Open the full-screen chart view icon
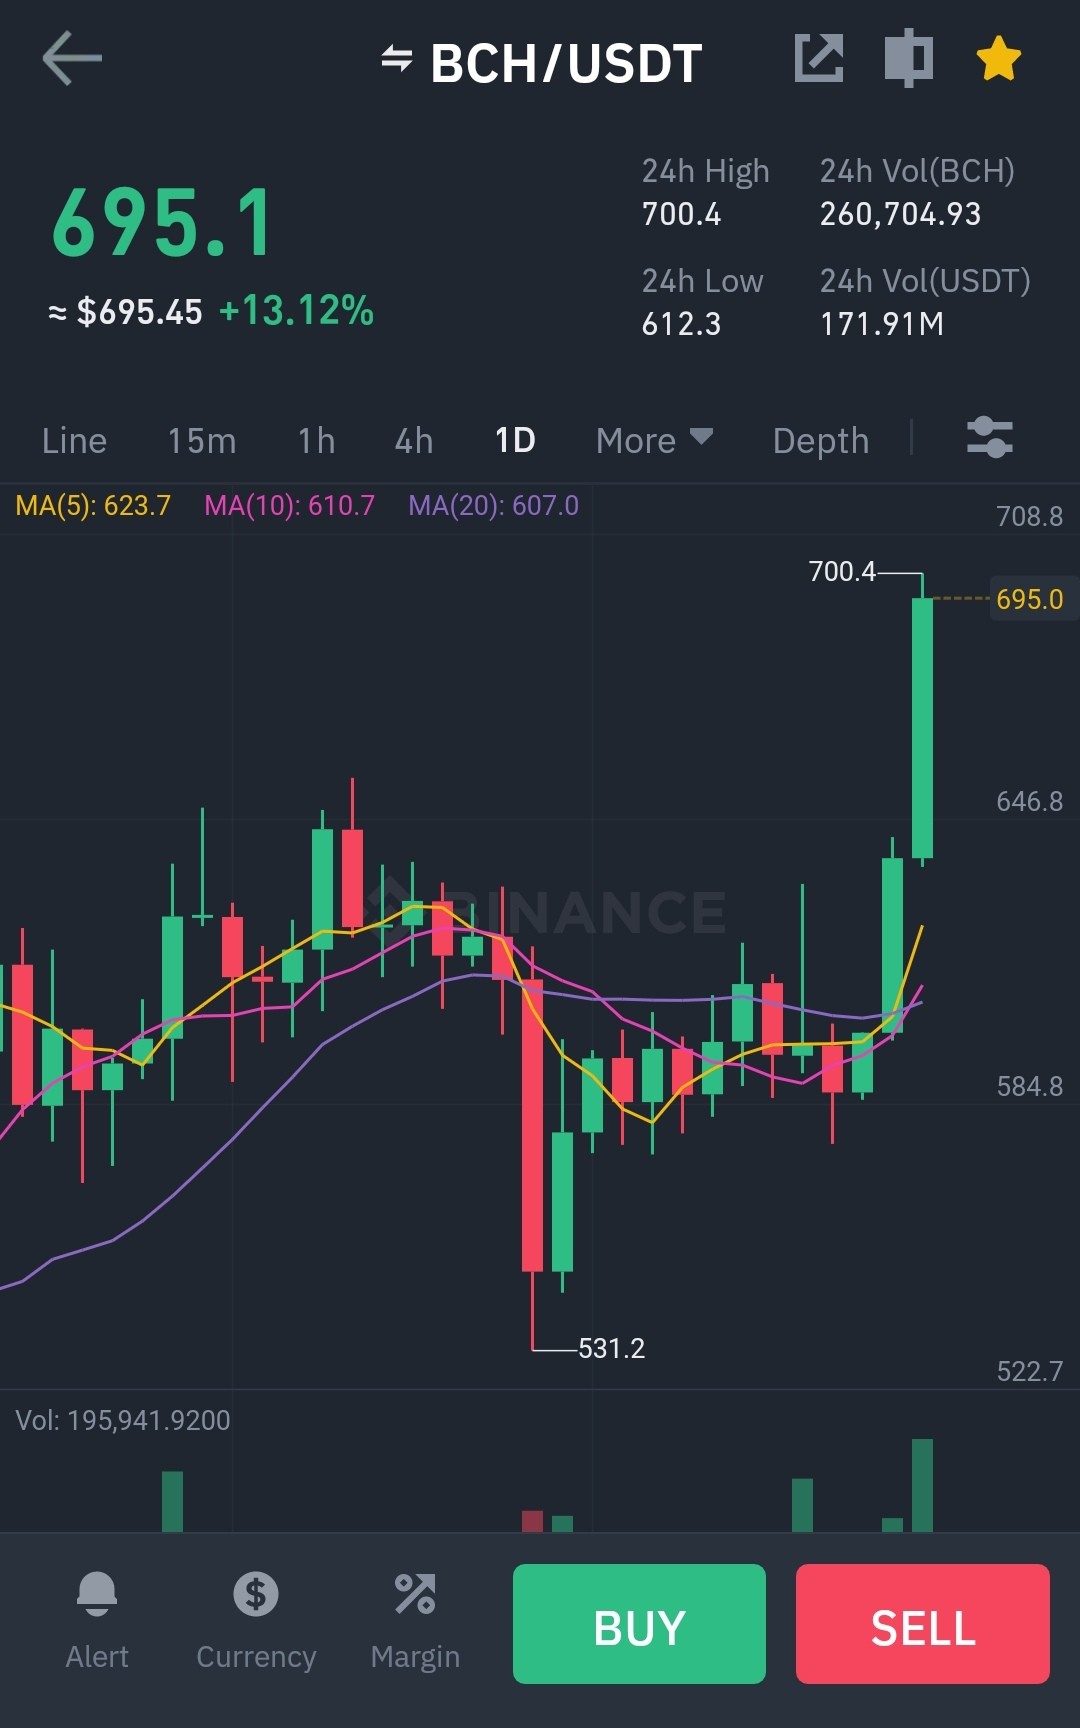 pyautogui.click(x=909, y=58)
